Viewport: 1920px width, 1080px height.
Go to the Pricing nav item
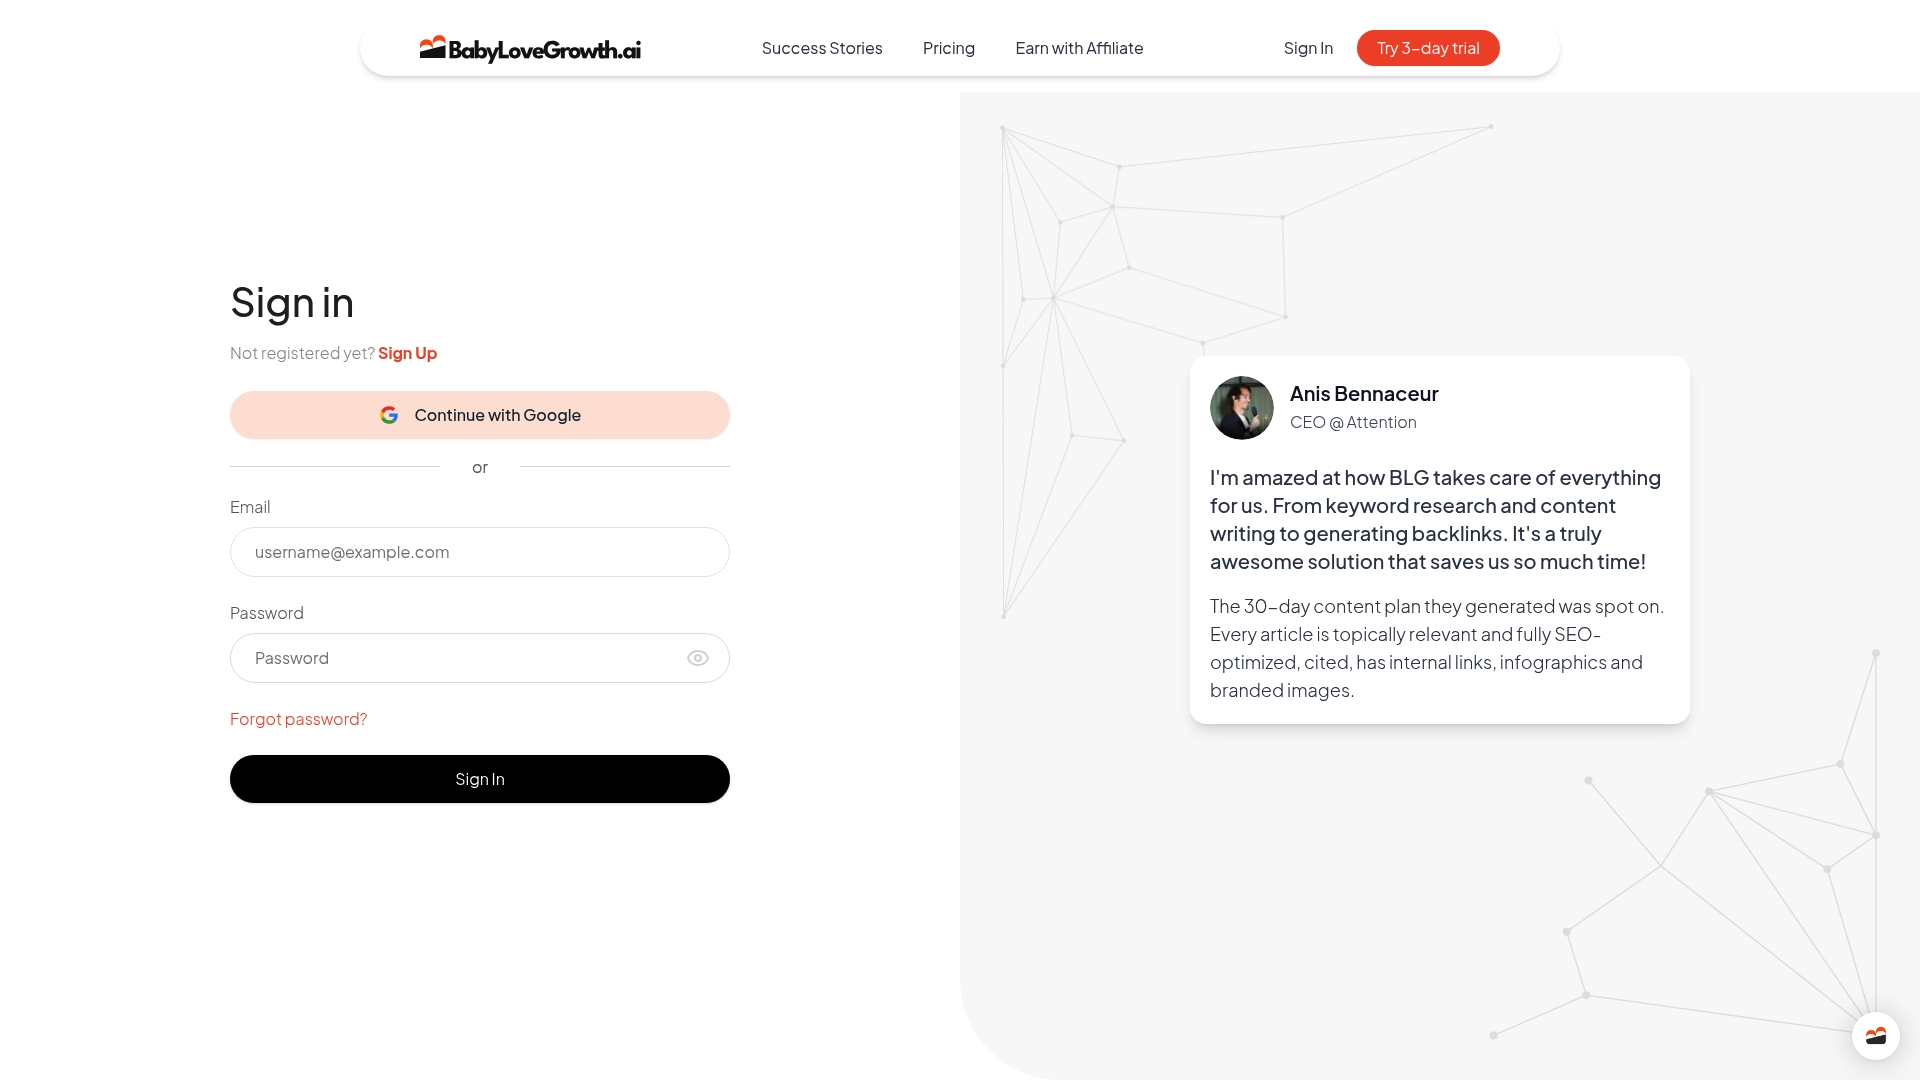(x=948, y=48)
